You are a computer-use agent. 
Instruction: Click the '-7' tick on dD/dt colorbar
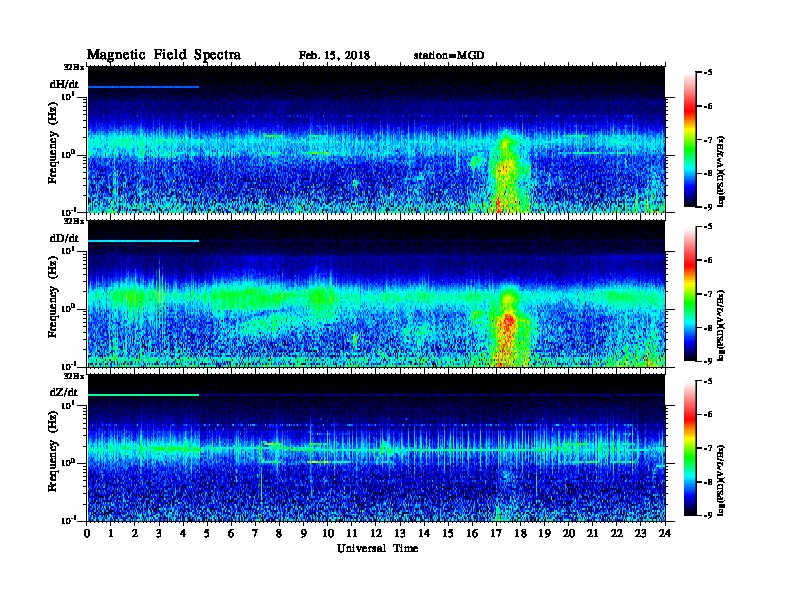(x=708, y=294)
